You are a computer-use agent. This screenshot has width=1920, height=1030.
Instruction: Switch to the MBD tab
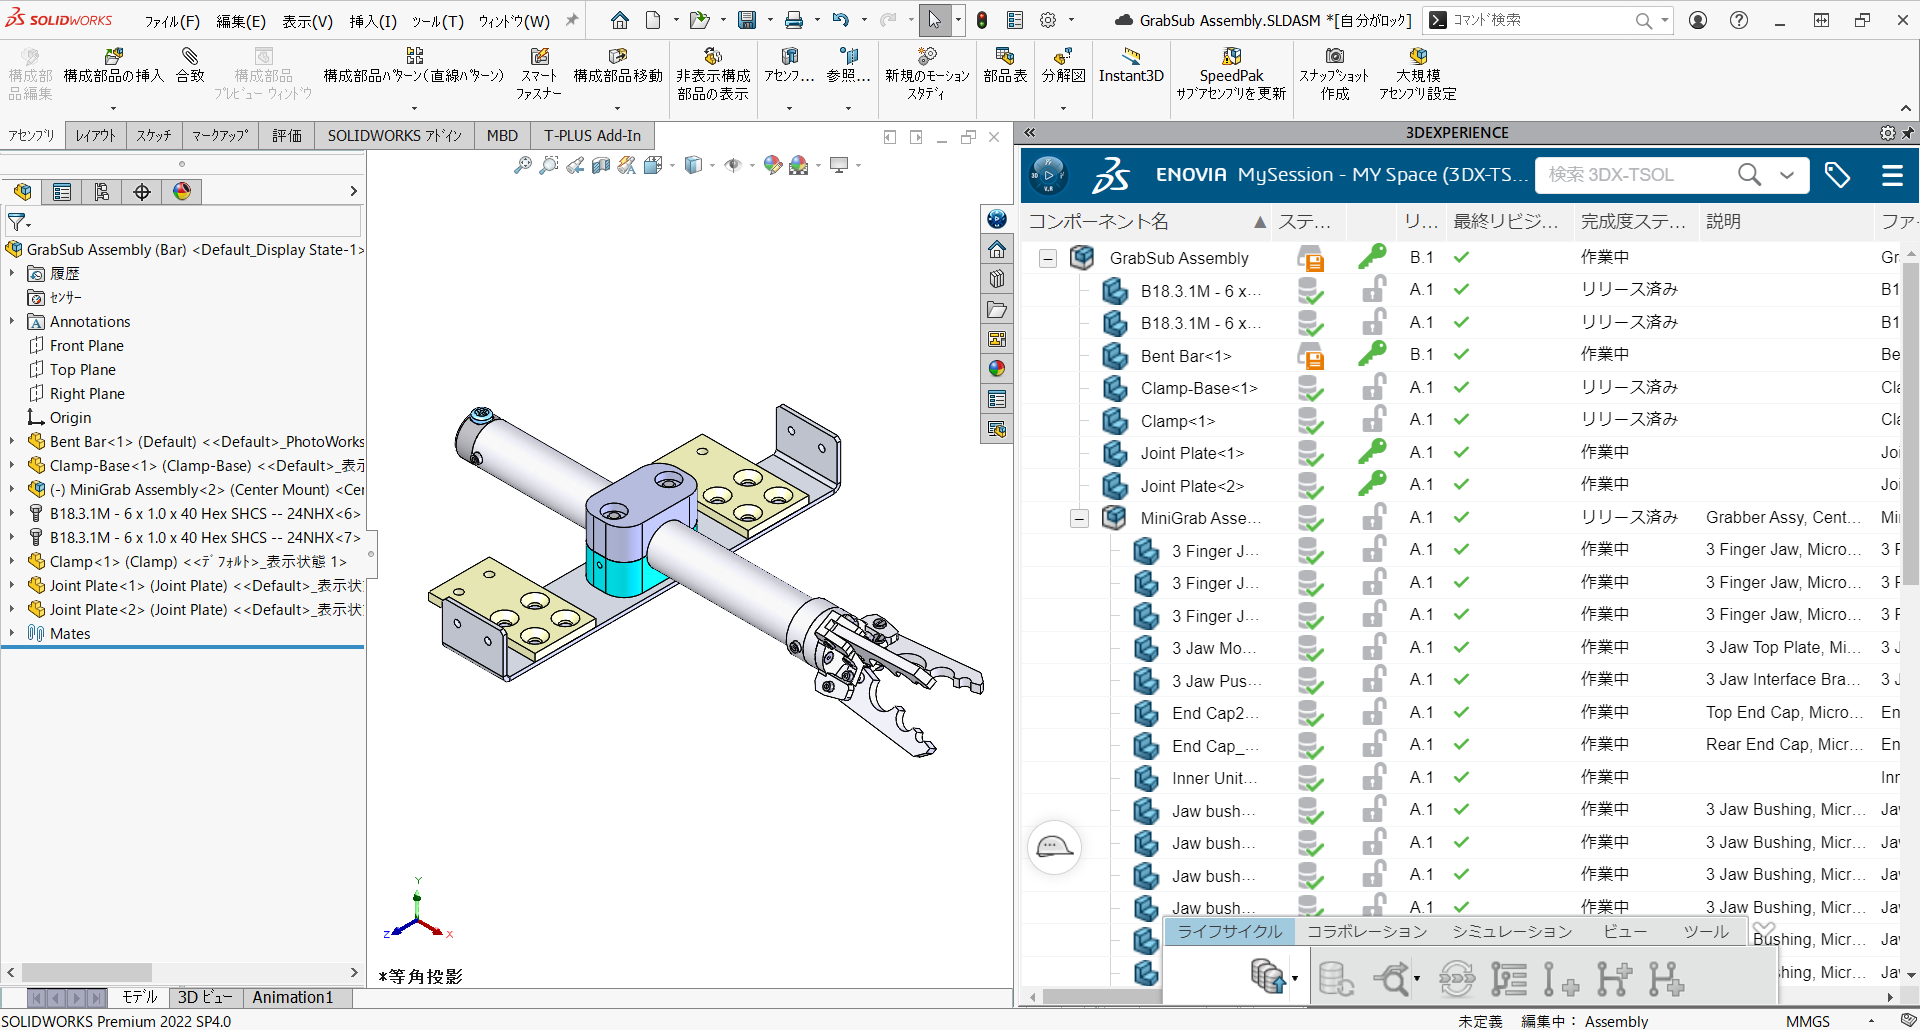[x=502, y=136]
